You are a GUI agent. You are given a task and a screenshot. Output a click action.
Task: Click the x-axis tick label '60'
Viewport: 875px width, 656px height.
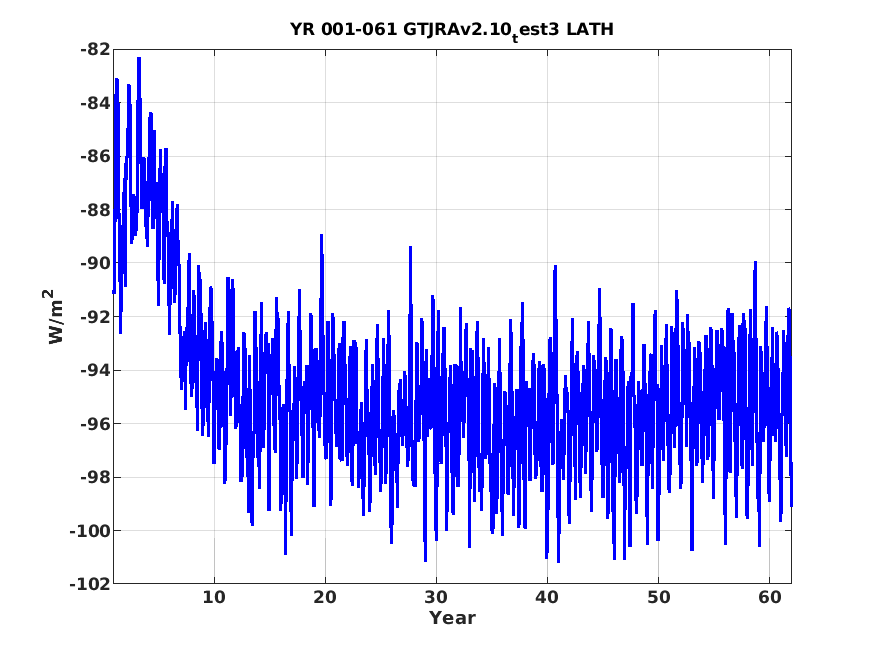click(x=770, y=597)
